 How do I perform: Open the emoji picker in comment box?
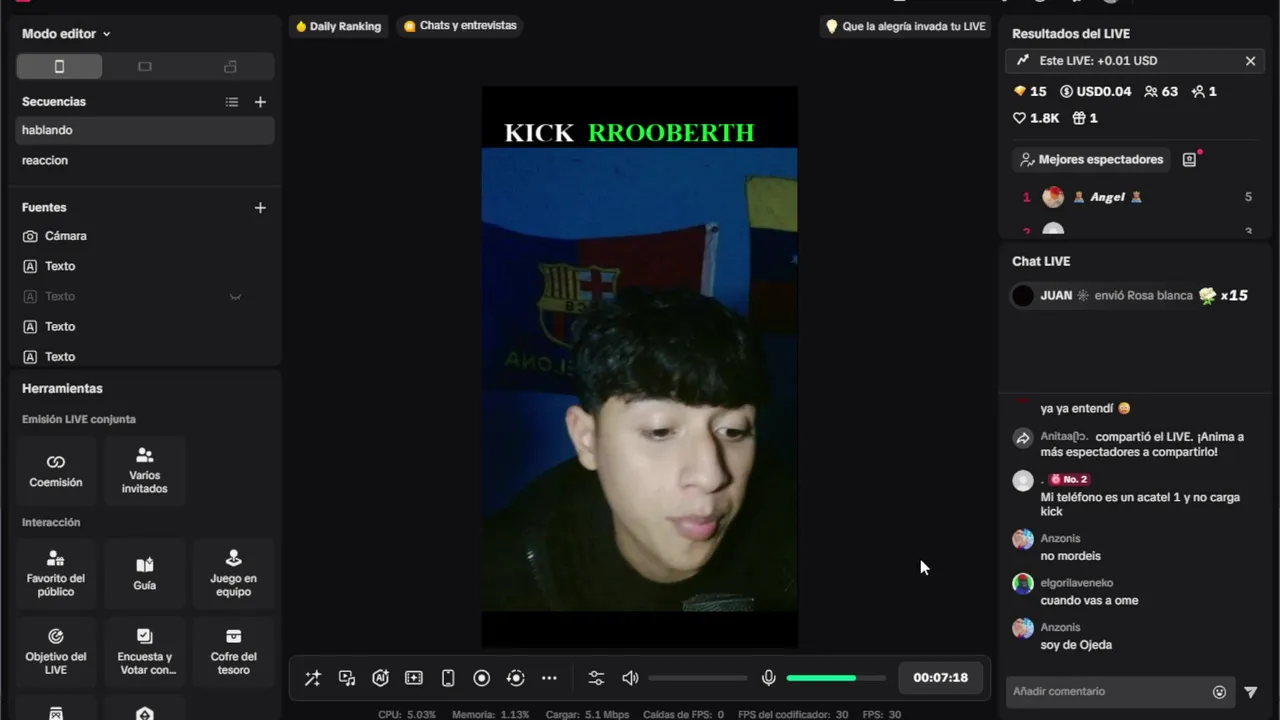[1219, 692]
